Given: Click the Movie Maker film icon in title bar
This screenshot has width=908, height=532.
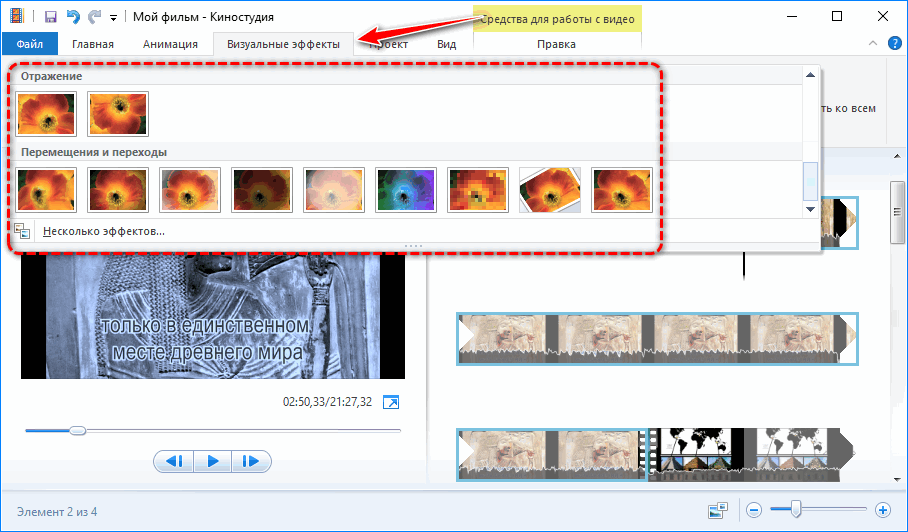Looking at the screenshot, I should (17, 16).
